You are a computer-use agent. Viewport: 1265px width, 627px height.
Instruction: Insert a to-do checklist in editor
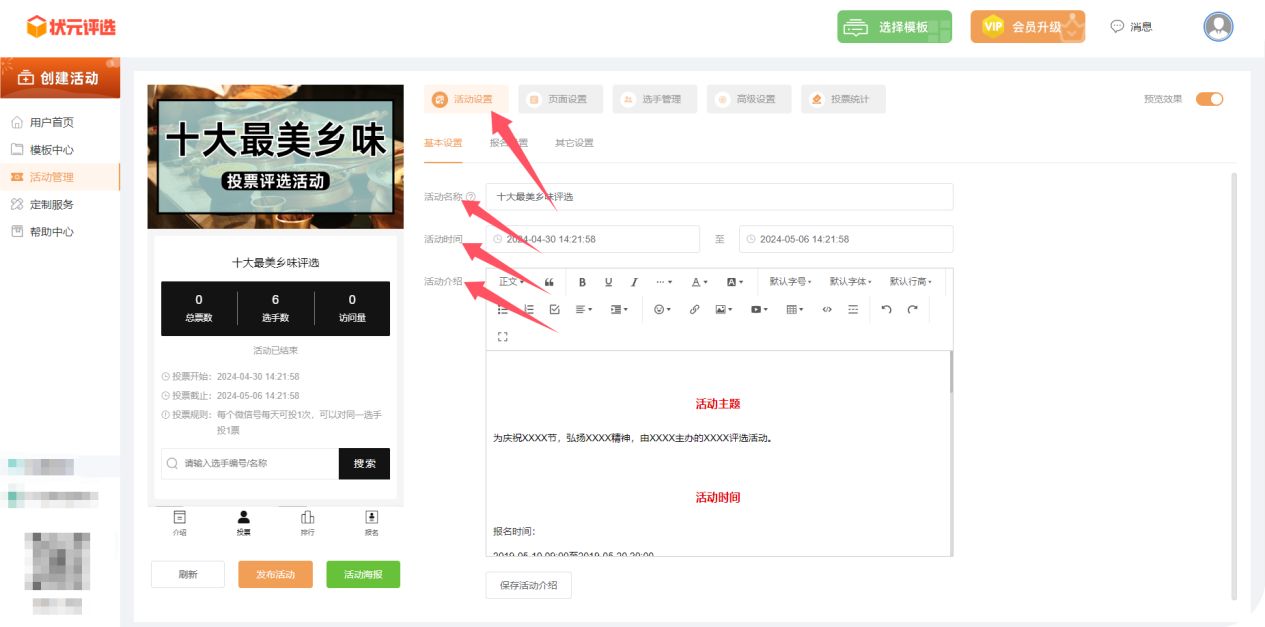pos(555,310)
